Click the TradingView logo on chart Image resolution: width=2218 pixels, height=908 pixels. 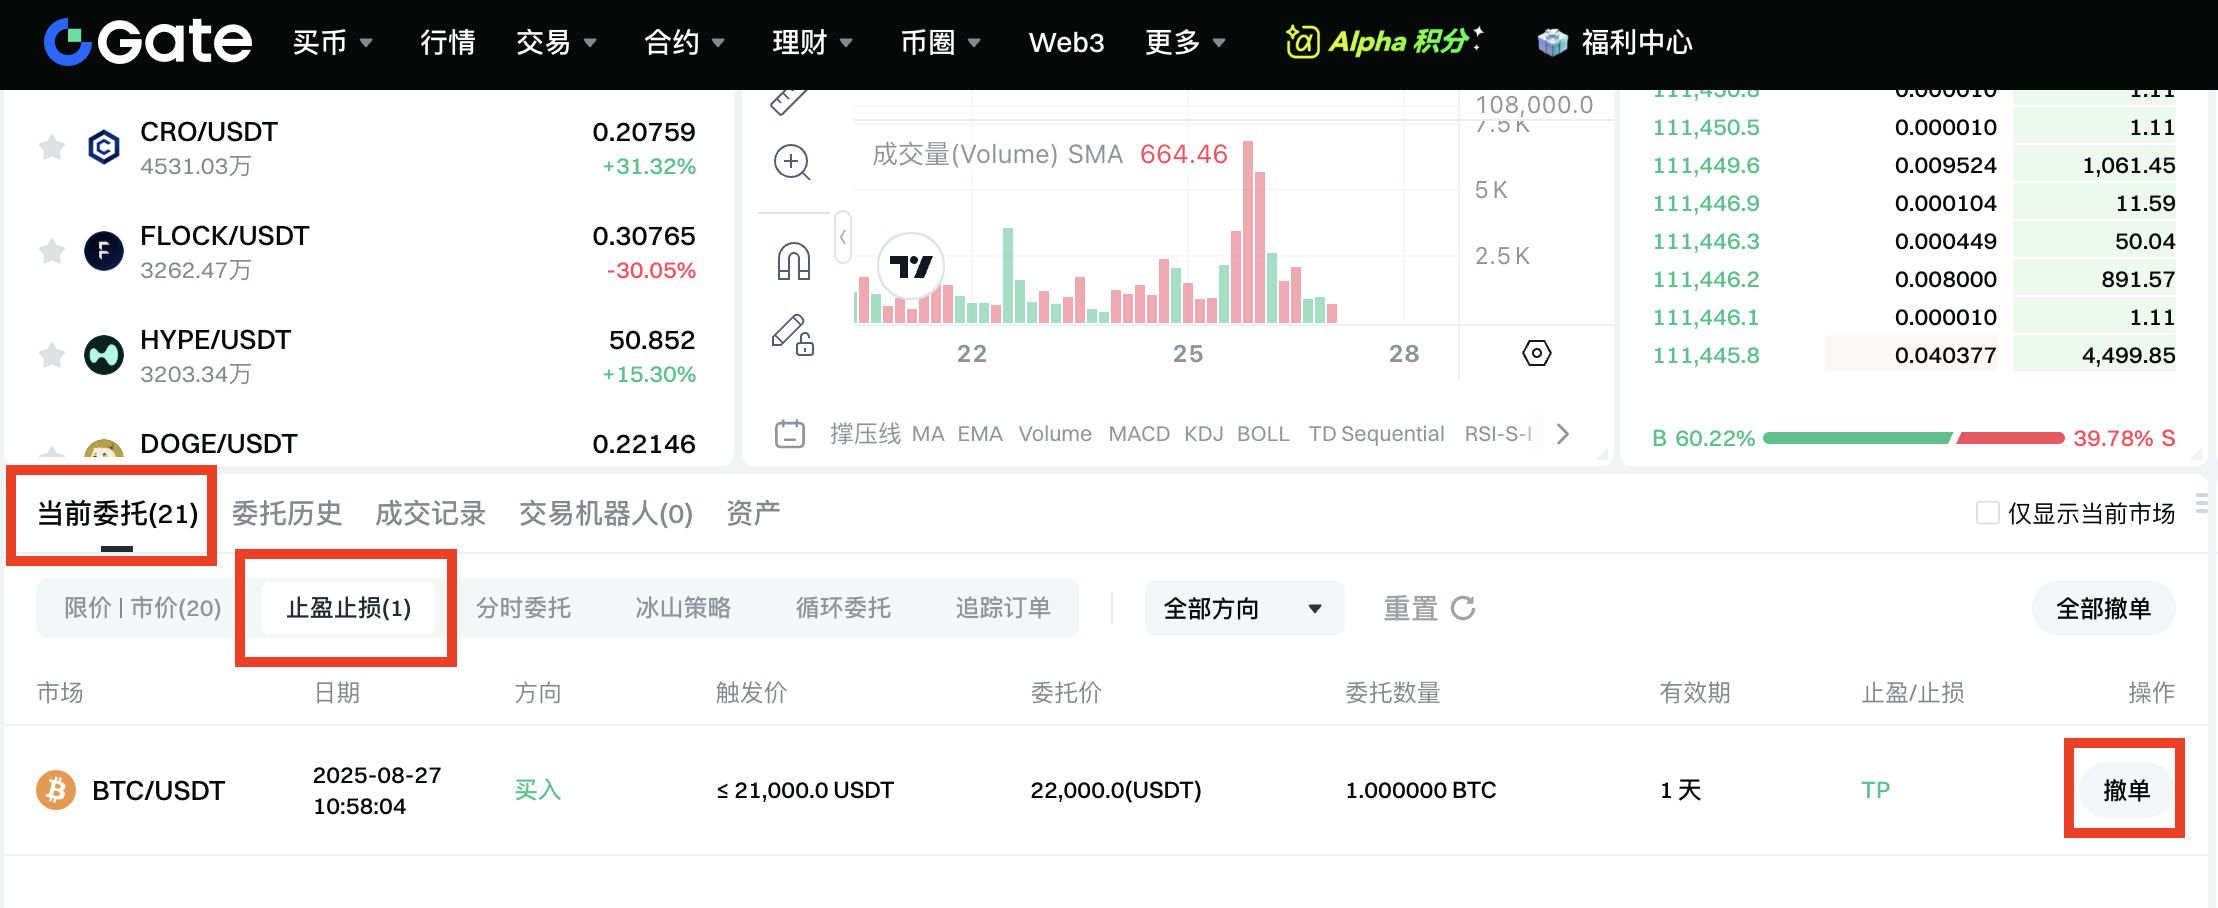pyautogui.click(x=910, y=267)
